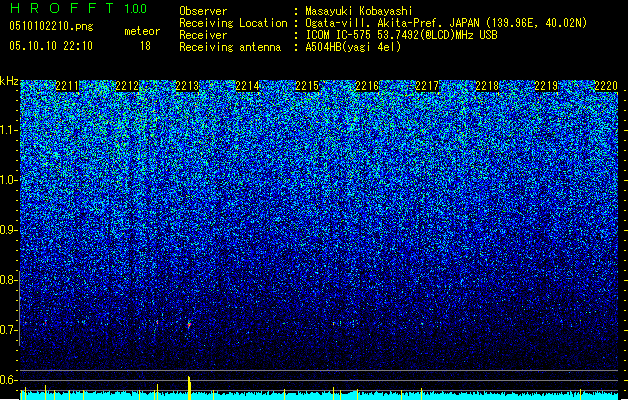629x400 pixels.
Task: Click the 0.6 kHz axis label
Action: coord(9,380)
